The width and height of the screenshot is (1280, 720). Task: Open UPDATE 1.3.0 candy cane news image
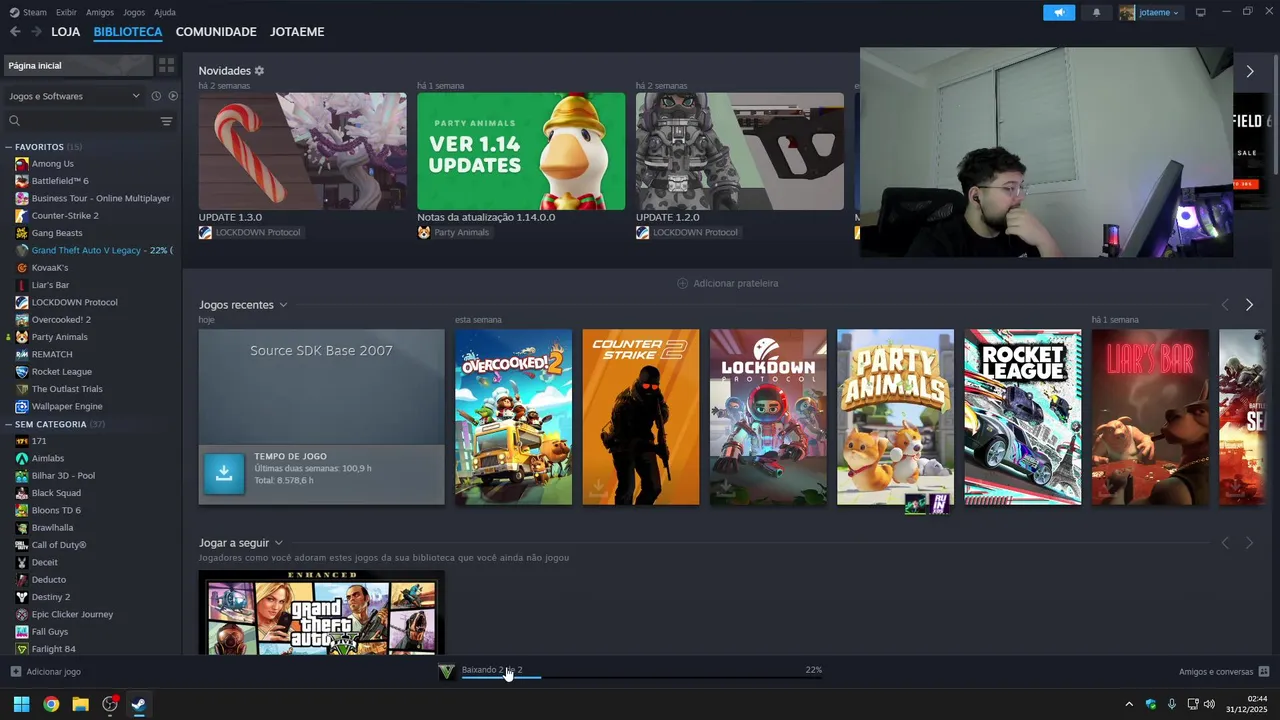302,151
